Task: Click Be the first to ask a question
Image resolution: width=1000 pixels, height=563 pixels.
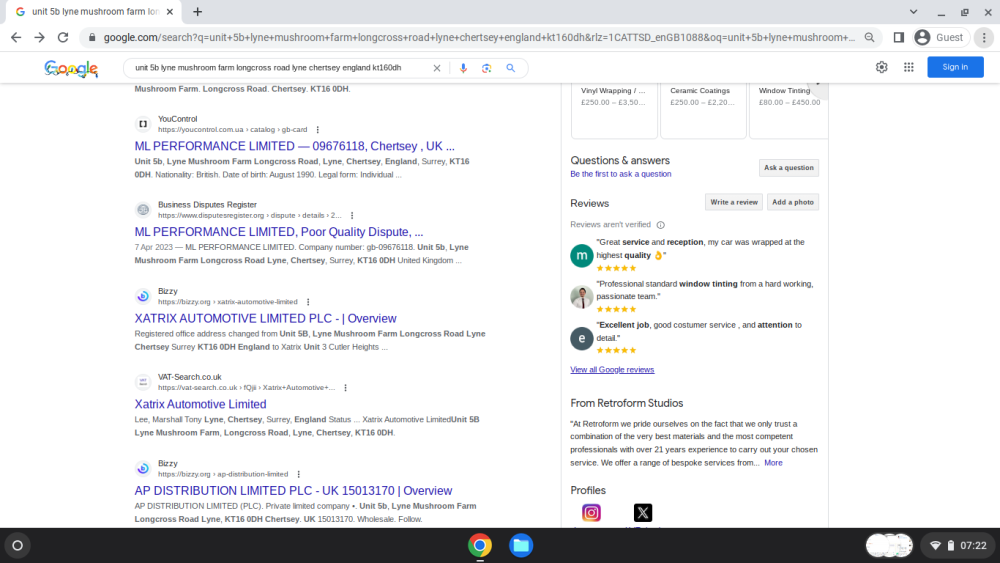Action: [x=621, y=174]
